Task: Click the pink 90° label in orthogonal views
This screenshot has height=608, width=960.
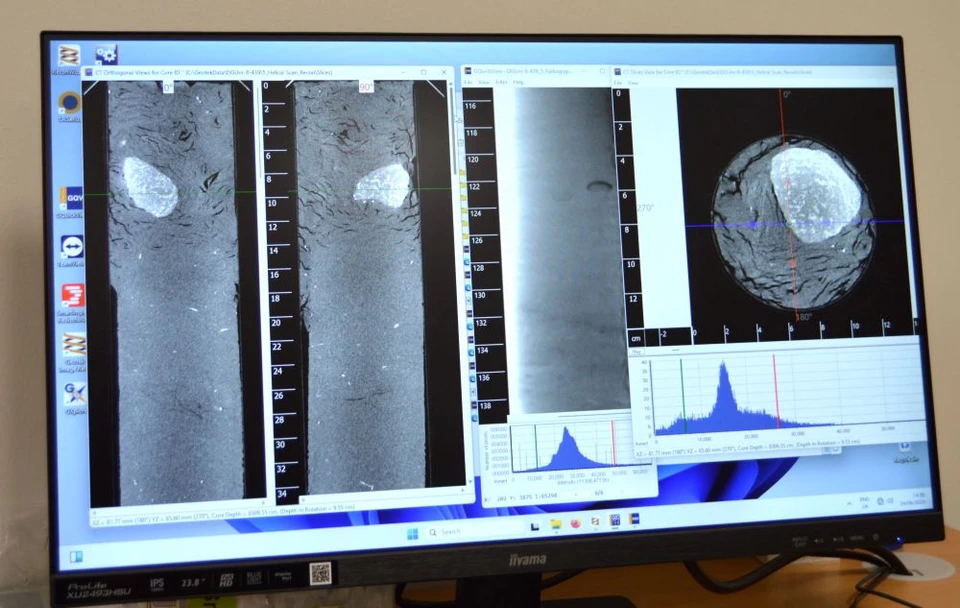Action: coord(366,87)
